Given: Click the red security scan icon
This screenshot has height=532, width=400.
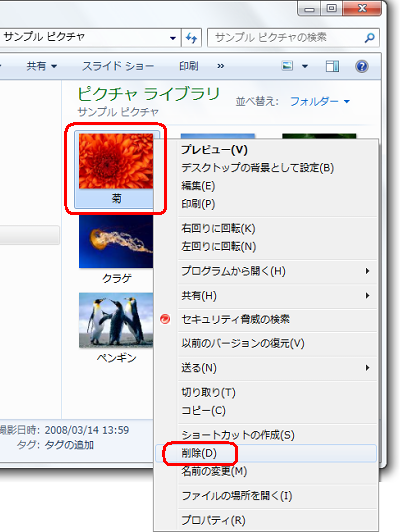Looking at the screenshot, I should 165,319.
